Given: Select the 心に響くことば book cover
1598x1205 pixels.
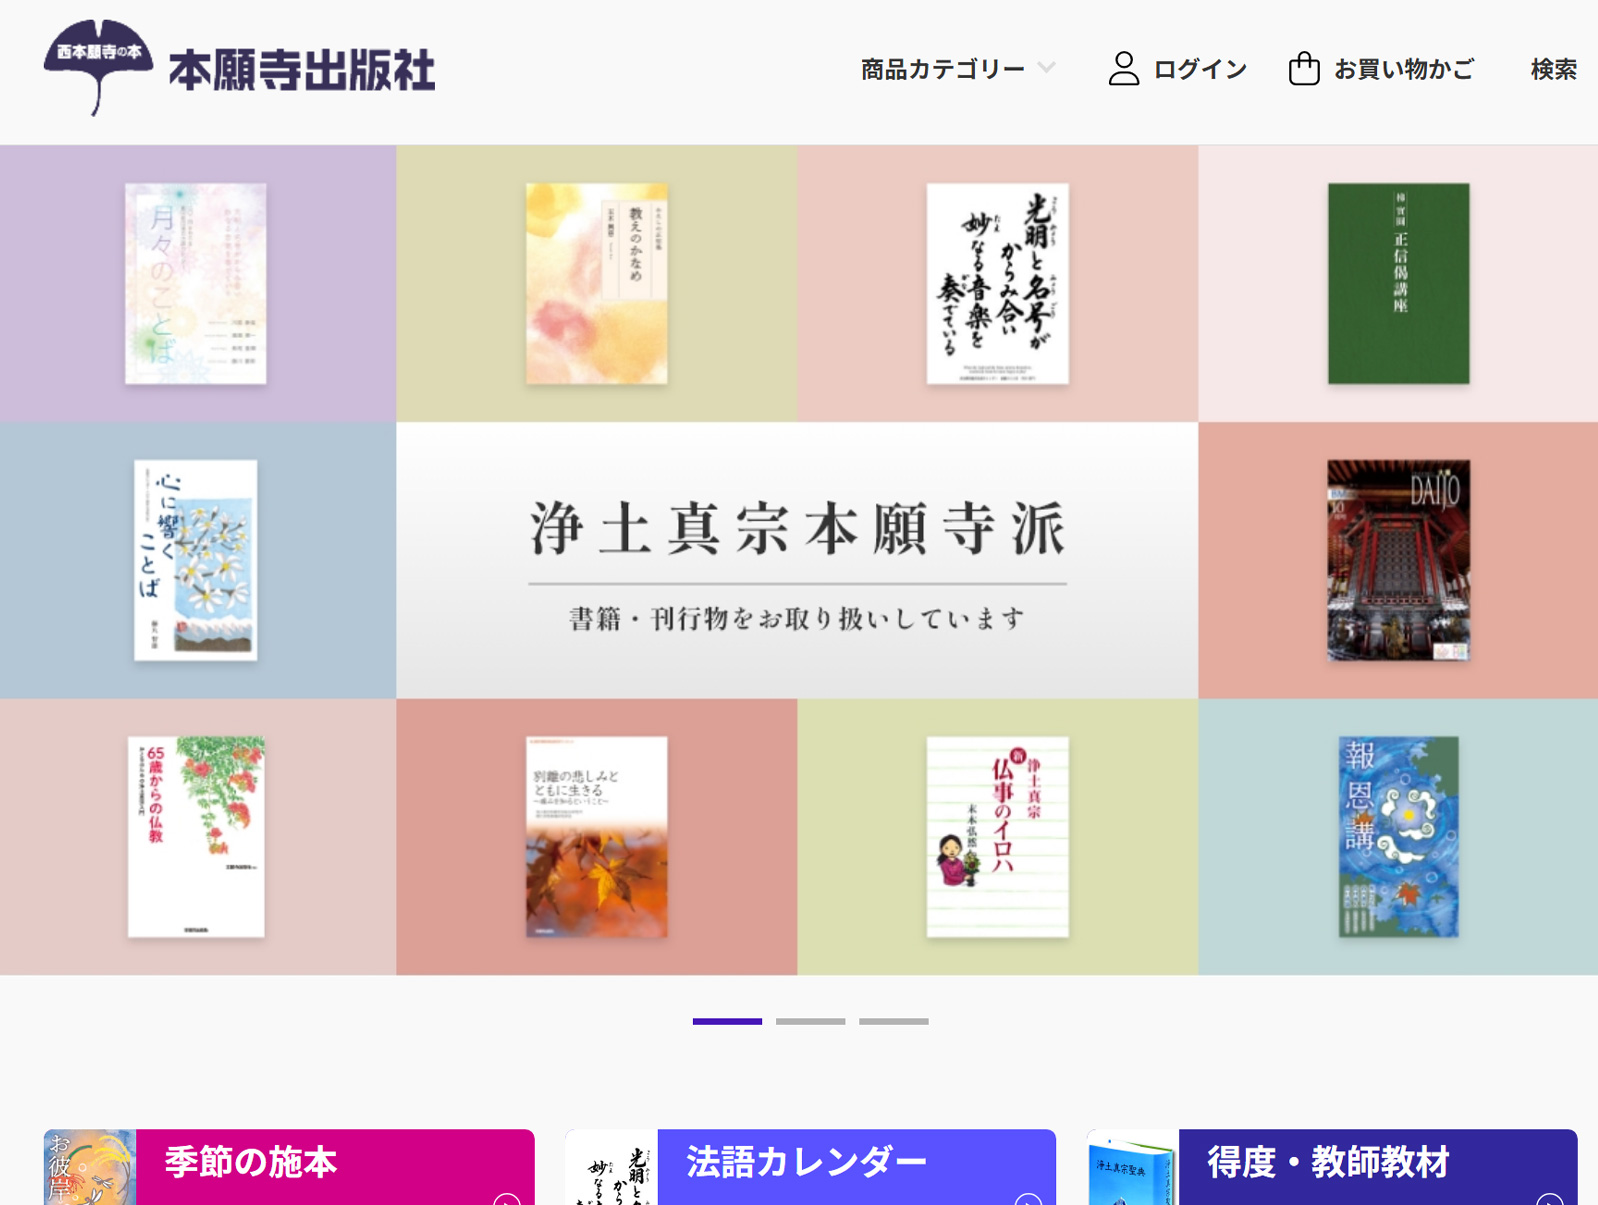Looking at the screenshot, I should (x=196, y=560).
